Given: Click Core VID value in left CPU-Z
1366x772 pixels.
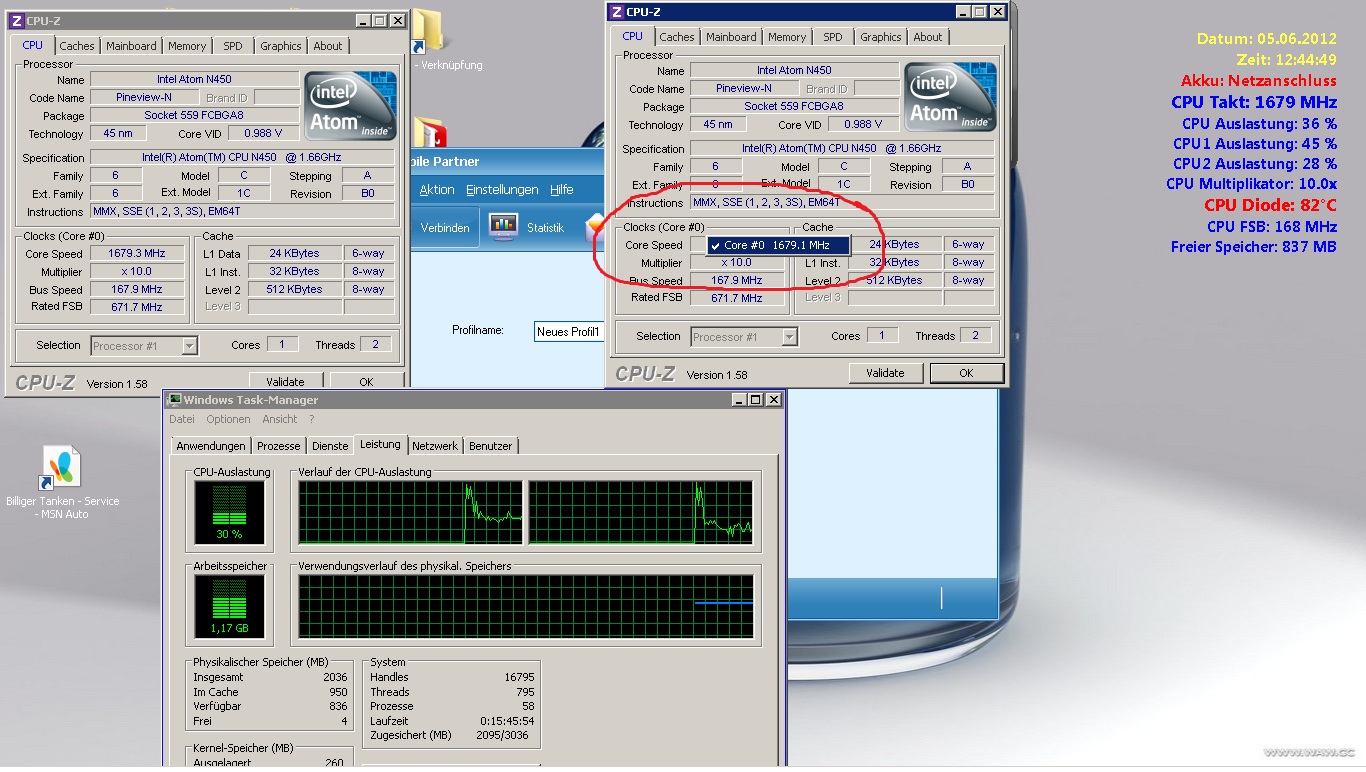Looking at the screenshot, I should pyautogui.click(x=263, y=133).
